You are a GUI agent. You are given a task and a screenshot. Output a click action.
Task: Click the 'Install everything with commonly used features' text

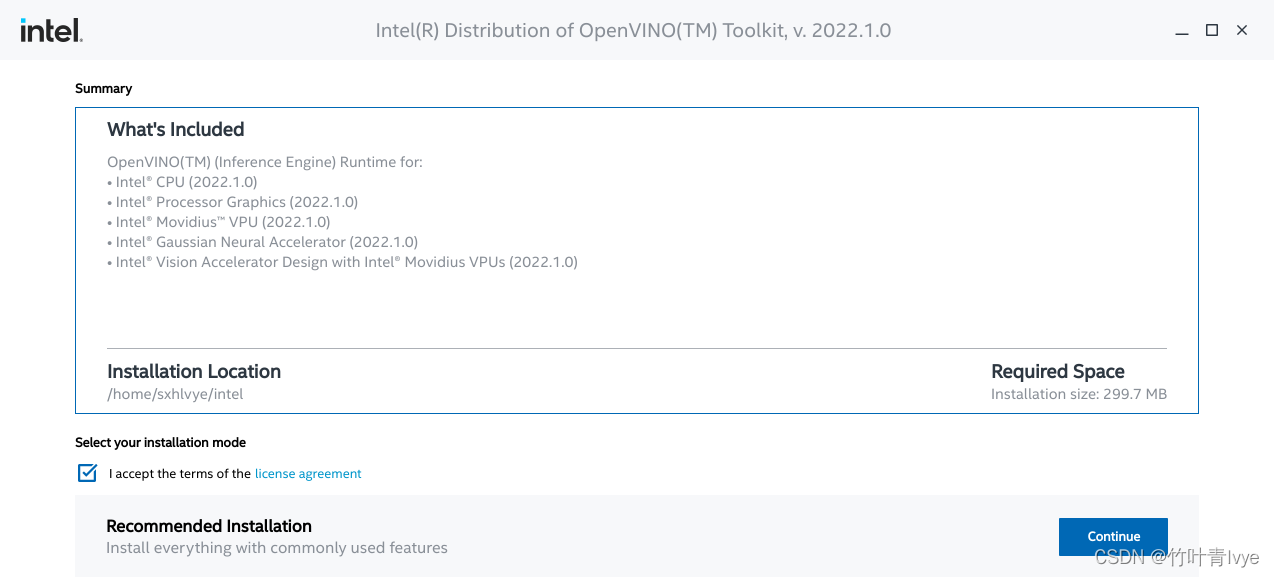point(277,548)
